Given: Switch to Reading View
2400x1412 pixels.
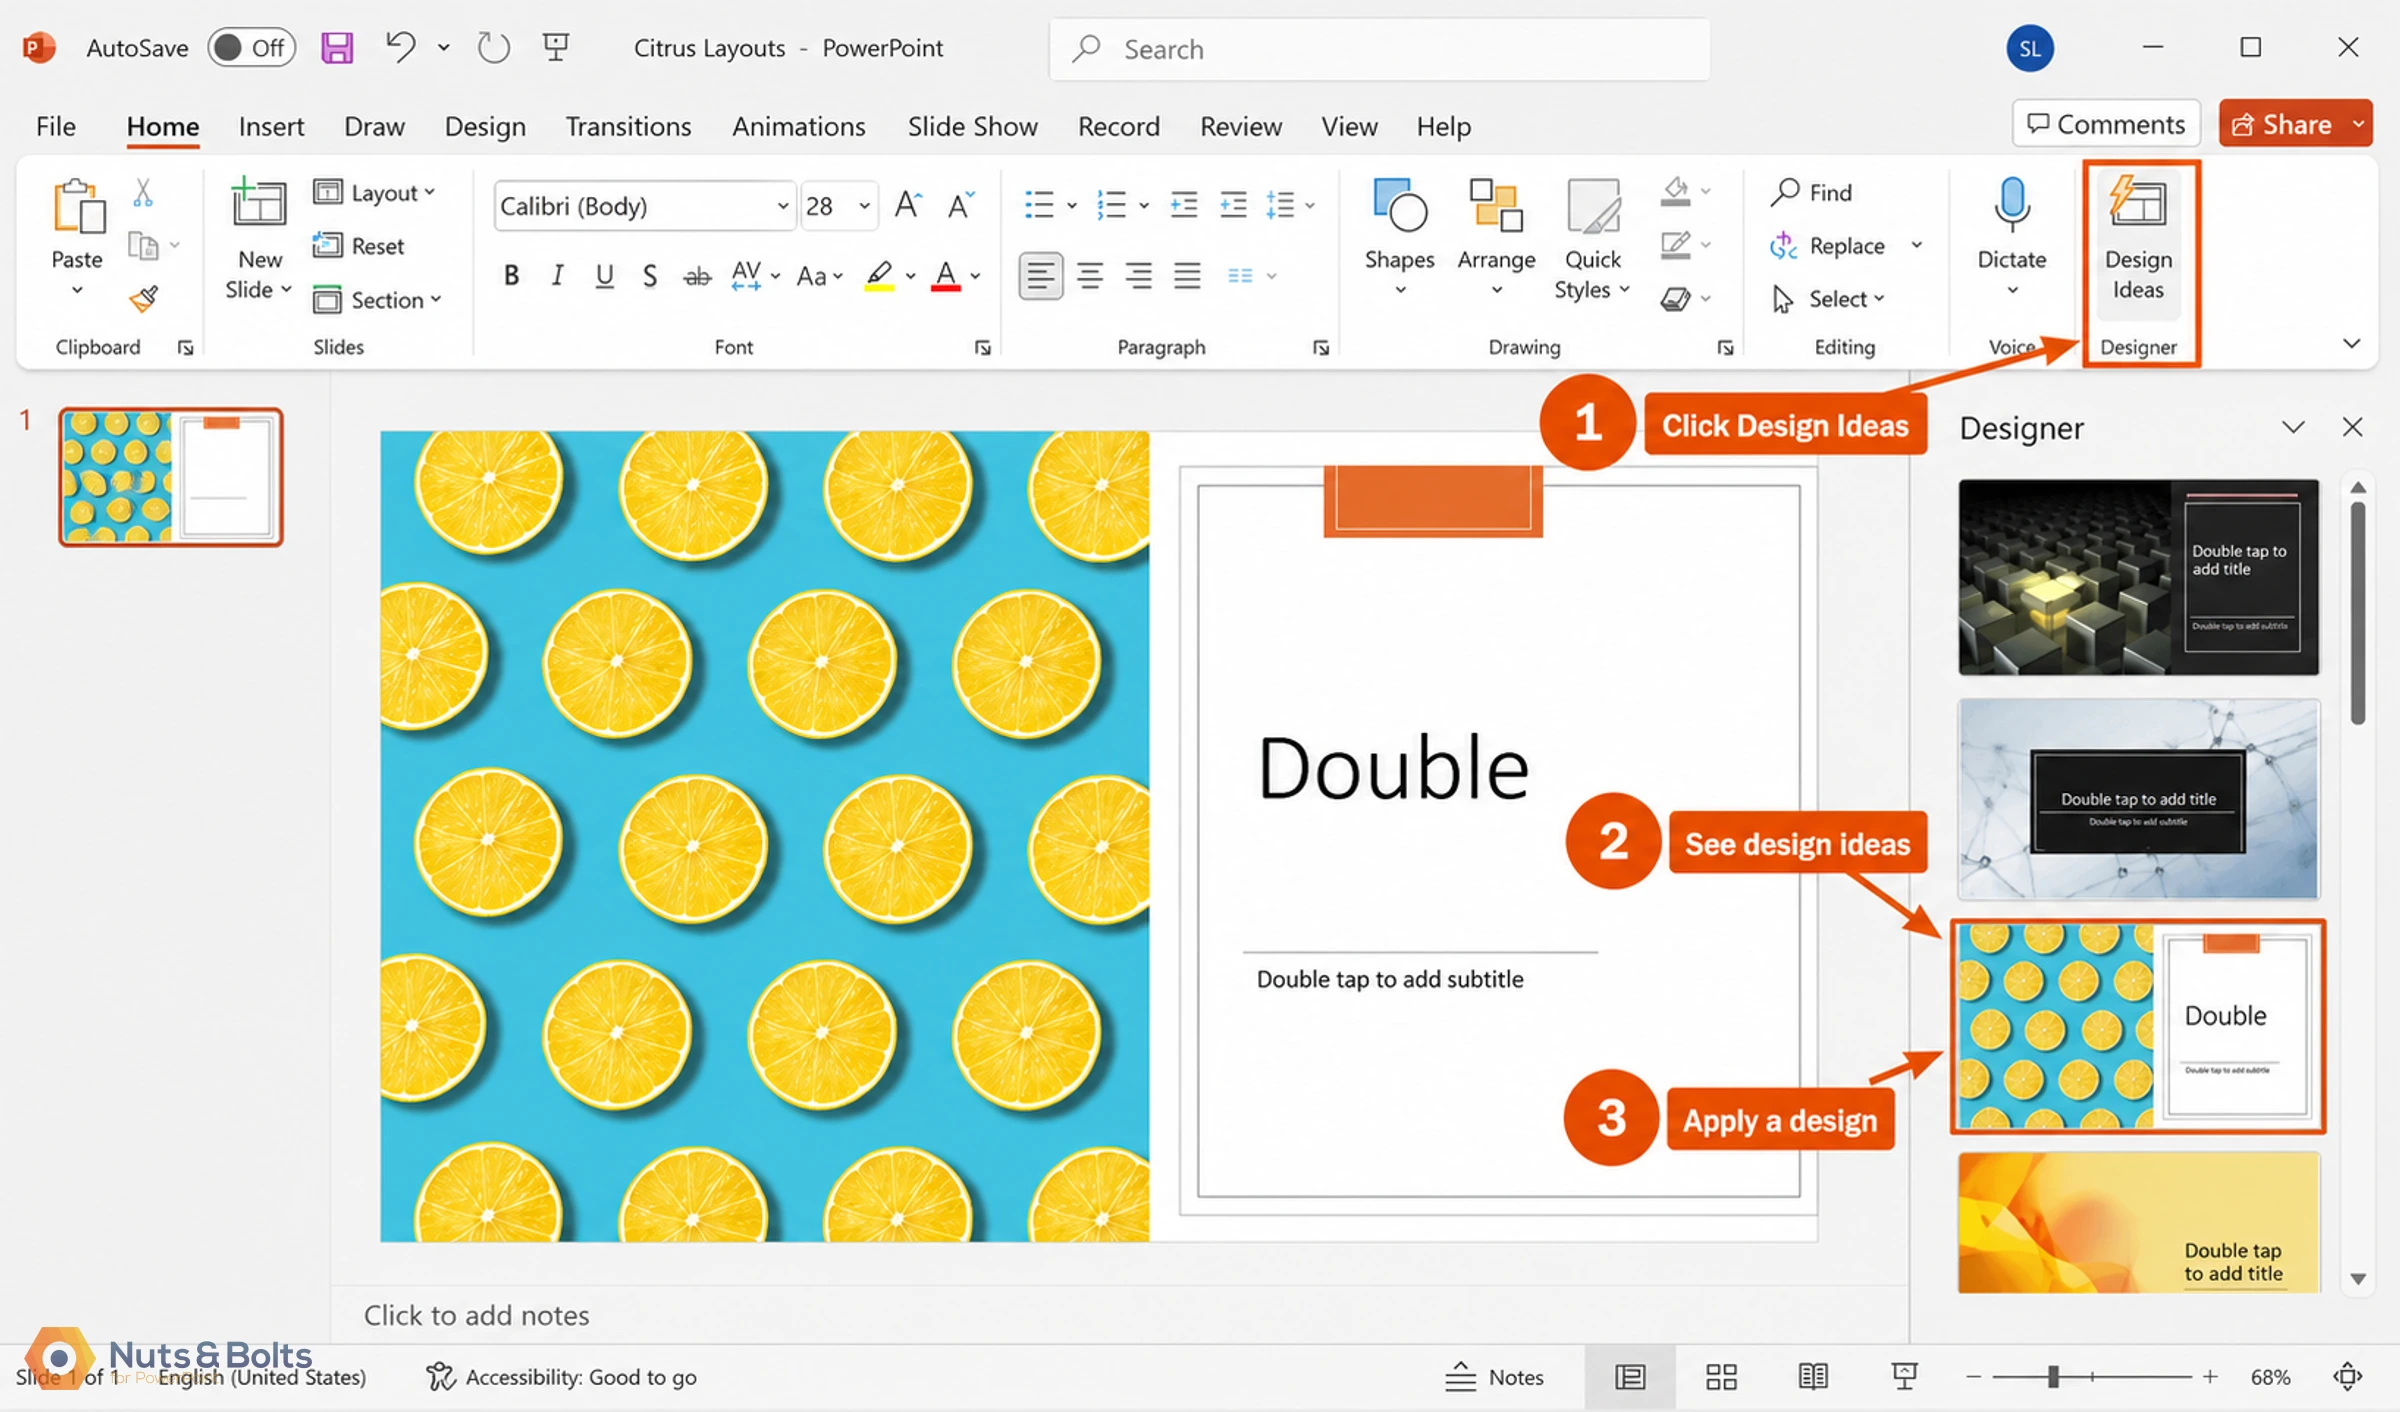Looking at the screenshot, I should coord(1812,1376).
